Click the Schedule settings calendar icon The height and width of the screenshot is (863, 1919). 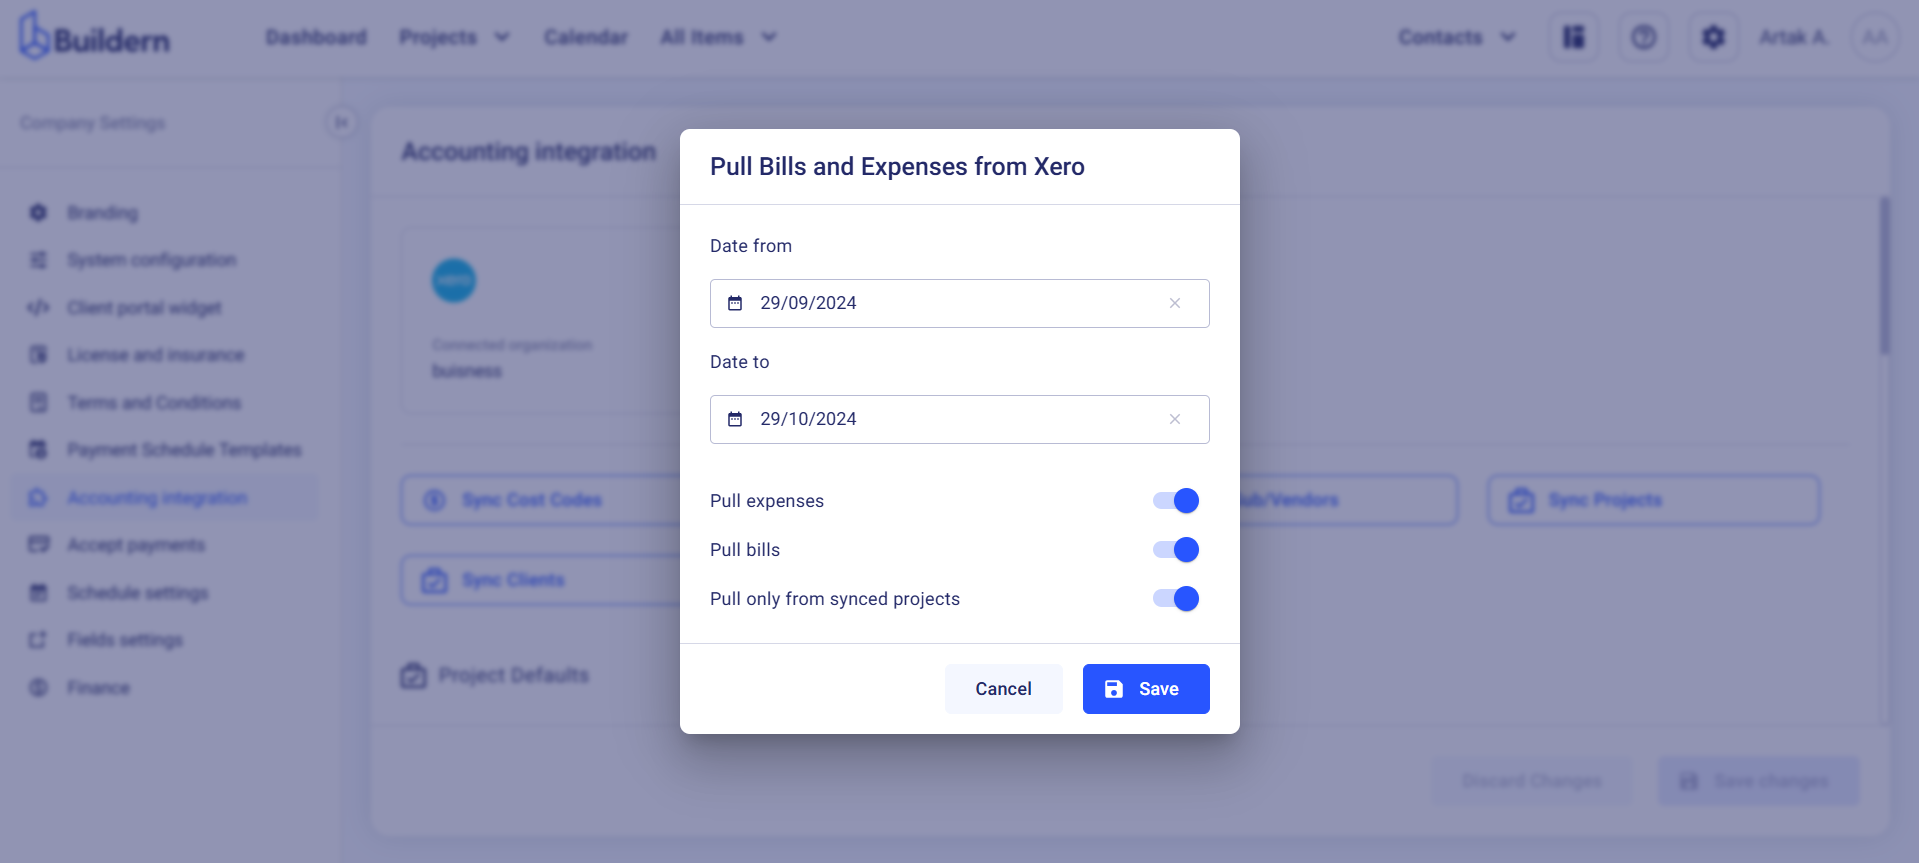[38, 593]
